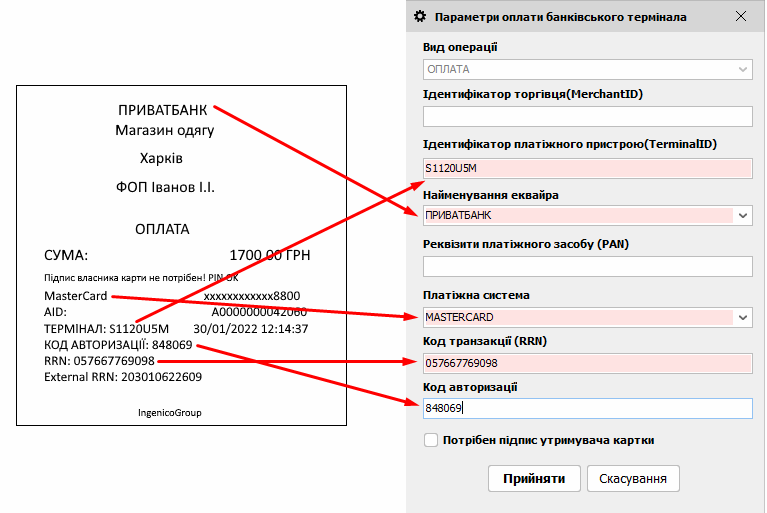Click the TerminalID field containing S1120U5M
Screen dimensions: 767x513
tap(587, 168)
